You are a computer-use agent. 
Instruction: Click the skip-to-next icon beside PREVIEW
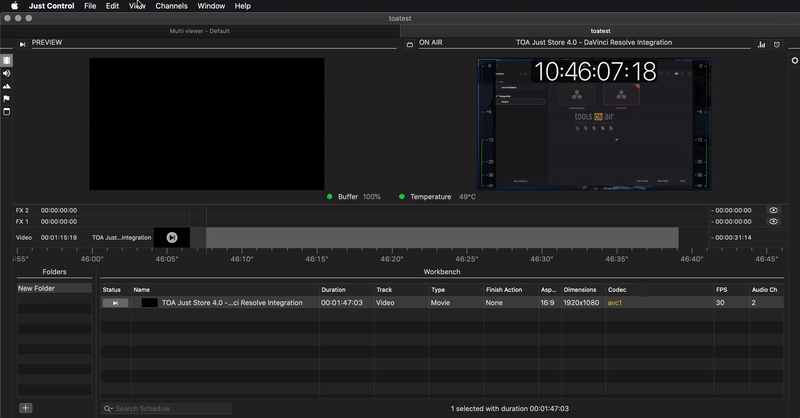tap(22, 44)
